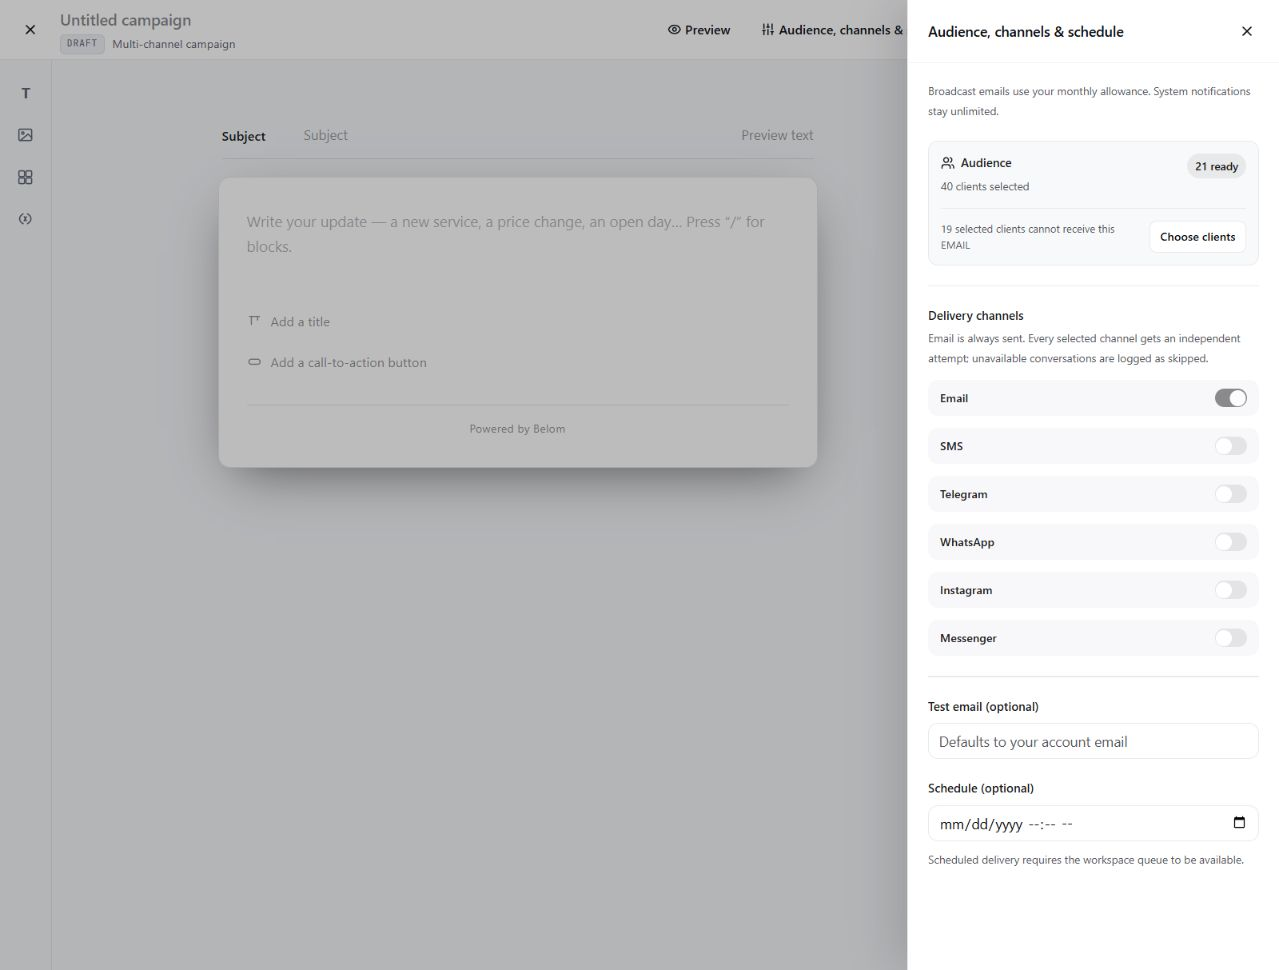This screenshot has width=1280, height=970.
Task: Click the Schedule date-time field
Action: [1093, 824]
